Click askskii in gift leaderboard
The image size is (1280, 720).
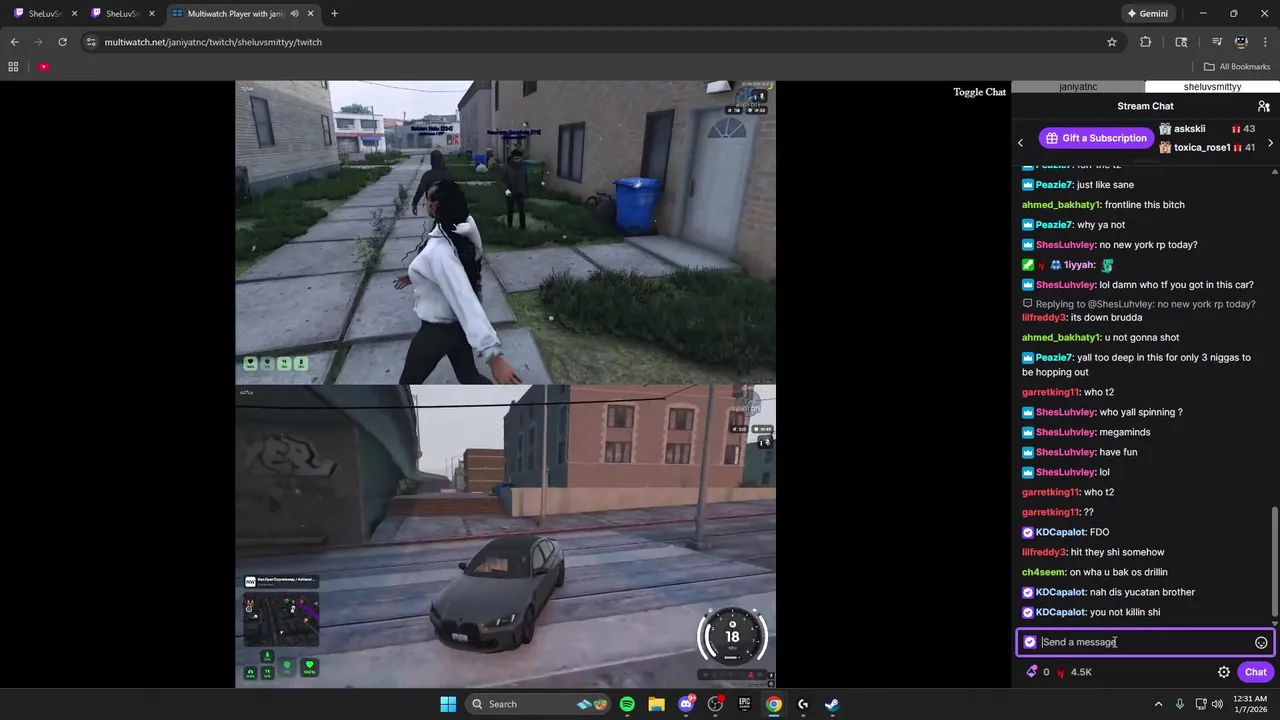click(1189, 129)
